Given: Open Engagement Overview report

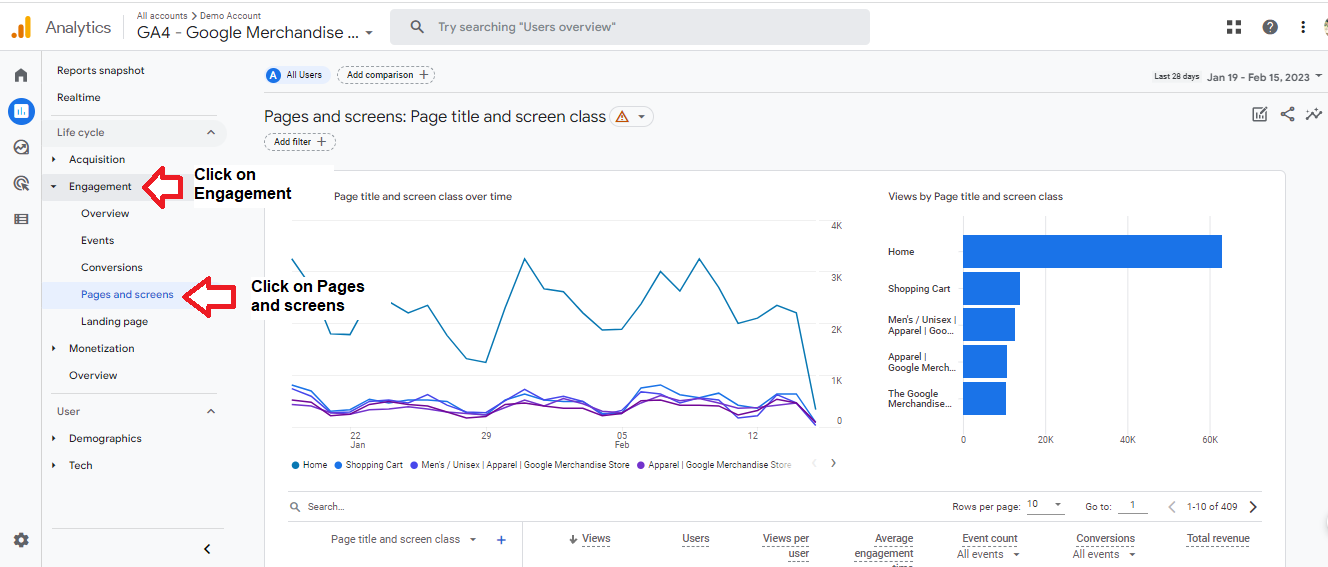Looking at the screenshot, I should point(105,213).
